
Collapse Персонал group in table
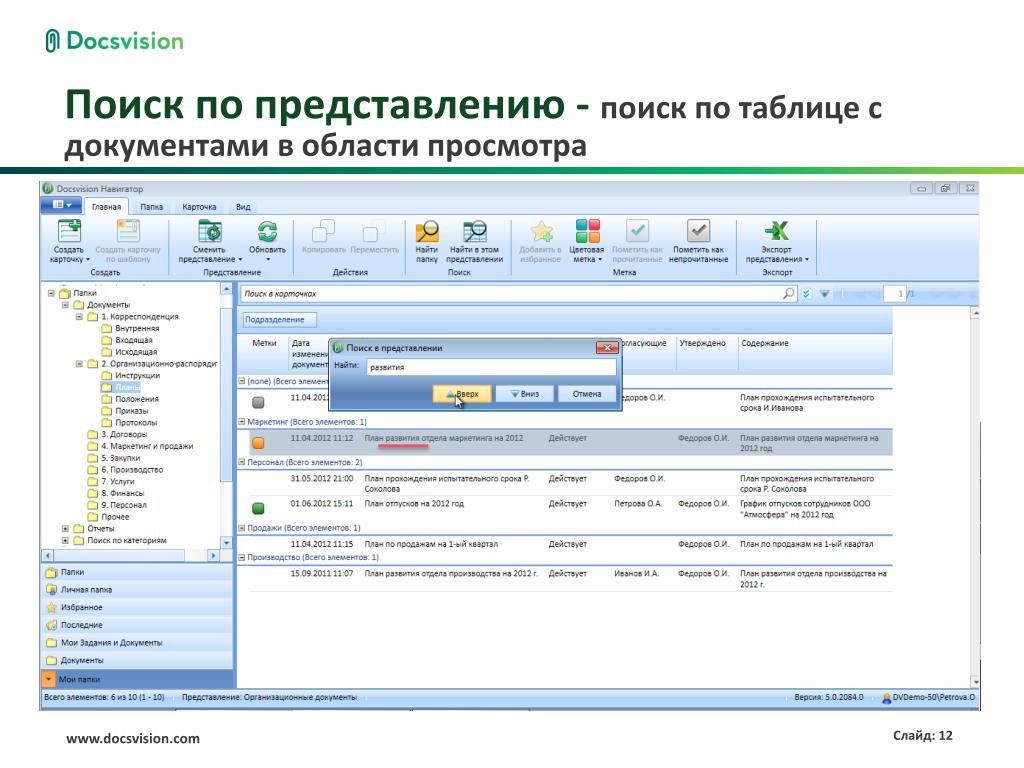[242, 462]
